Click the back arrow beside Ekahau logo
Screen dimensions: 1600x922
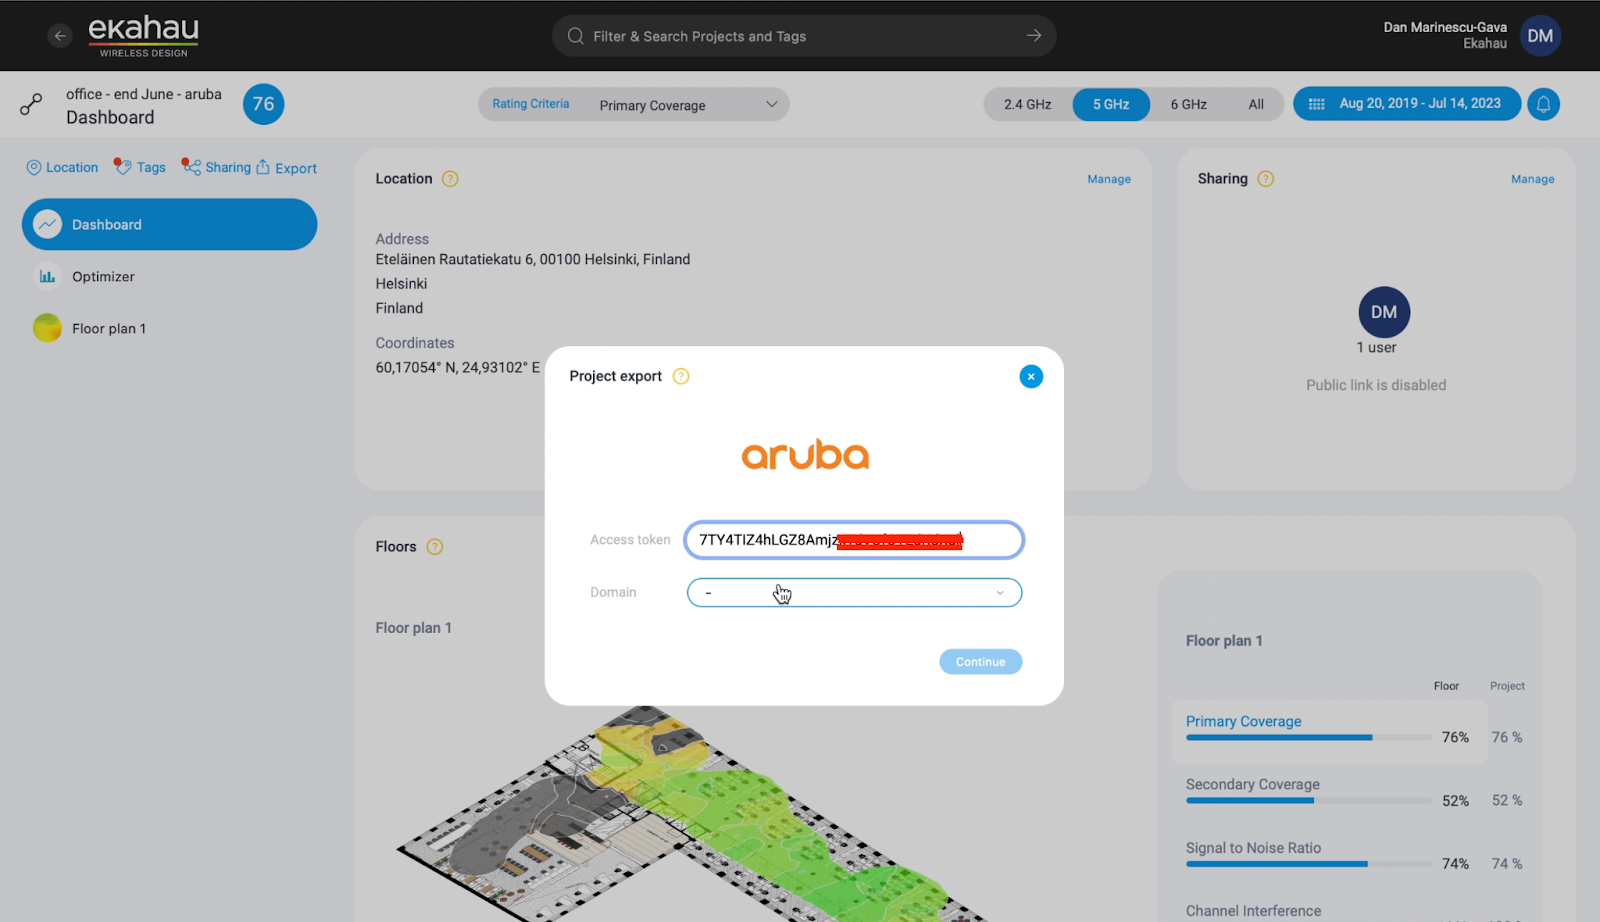(60, 36)
